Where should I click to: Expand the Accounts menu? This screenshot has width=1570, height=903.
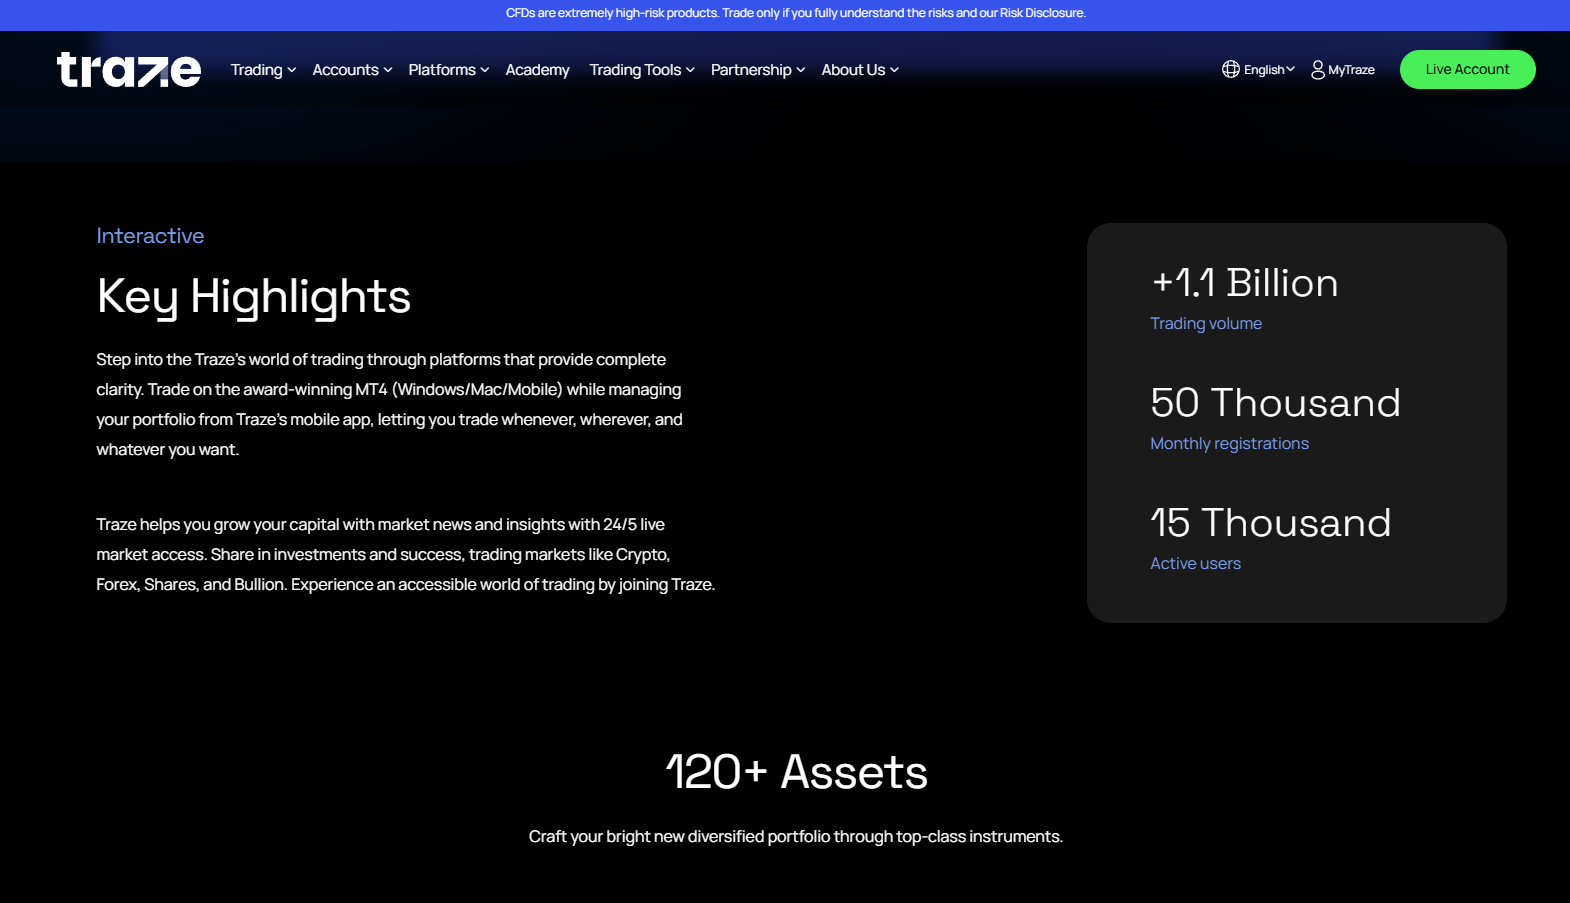tap(352, 70)
